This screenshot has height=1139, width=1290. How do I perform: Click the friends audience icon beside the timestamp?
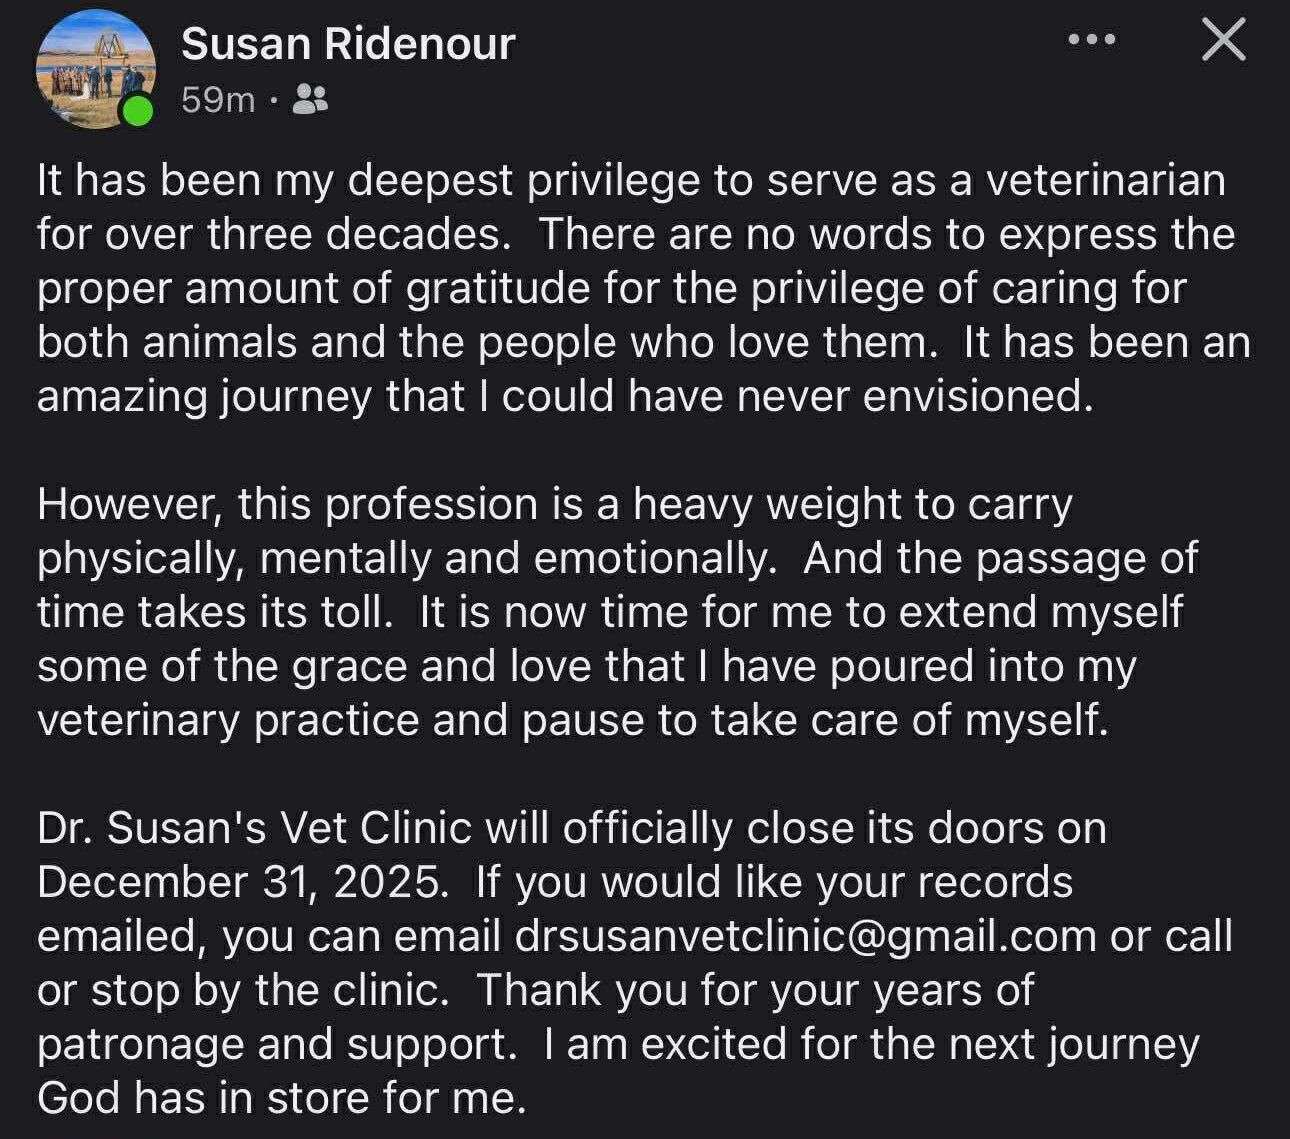click(x=308, y=97)
